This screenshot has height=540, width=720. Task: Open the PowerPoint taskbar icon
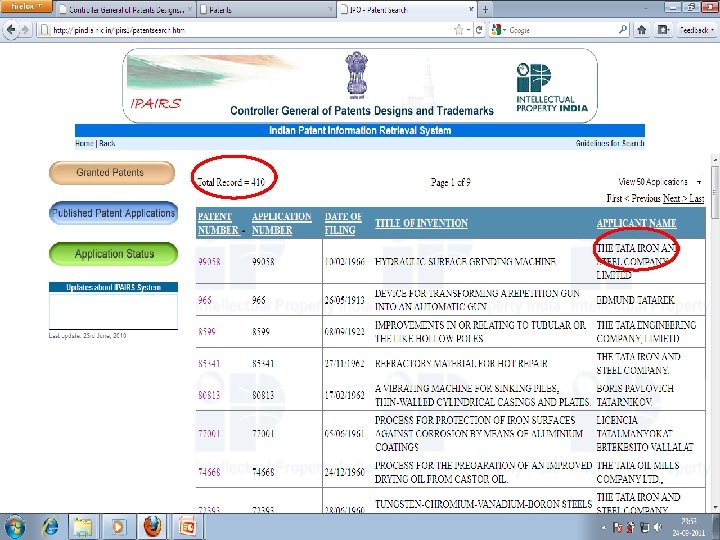pyautogui.click(x=187, y=527)
